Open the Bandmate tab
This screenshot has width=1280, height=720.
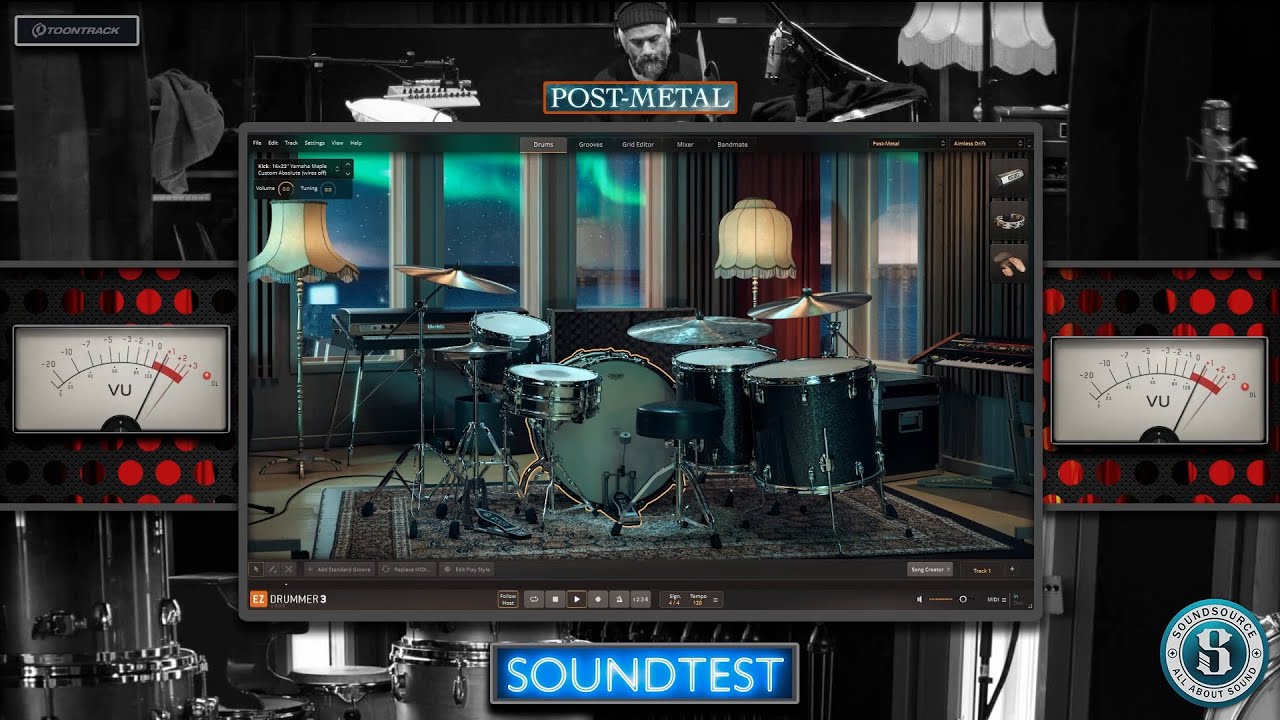(x=732, y=144)
